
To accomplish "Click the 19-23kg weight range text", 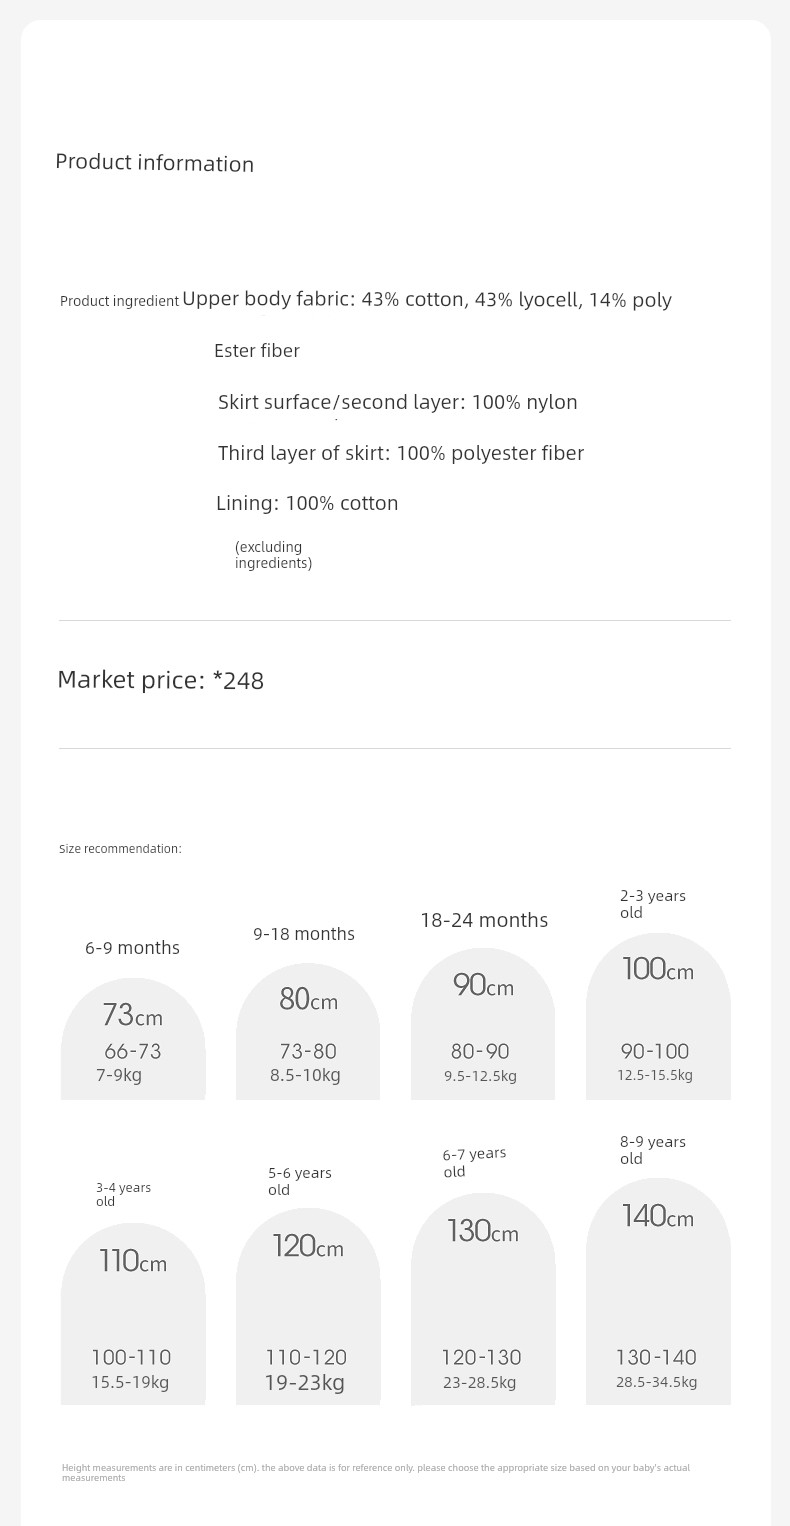I will [305, 1383].
